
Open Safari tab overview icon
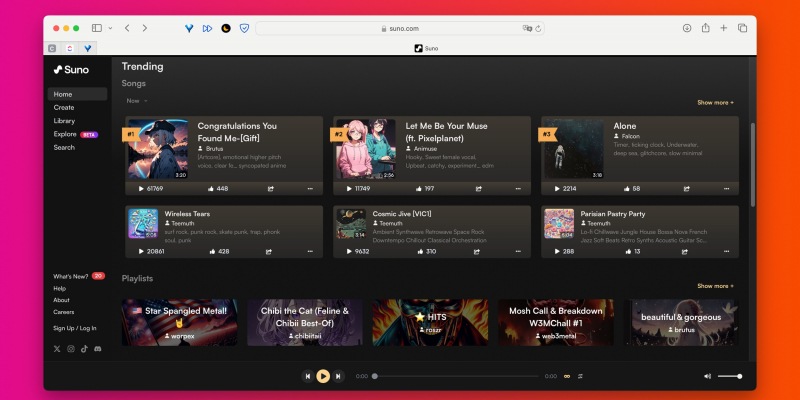tap(742, 28)
